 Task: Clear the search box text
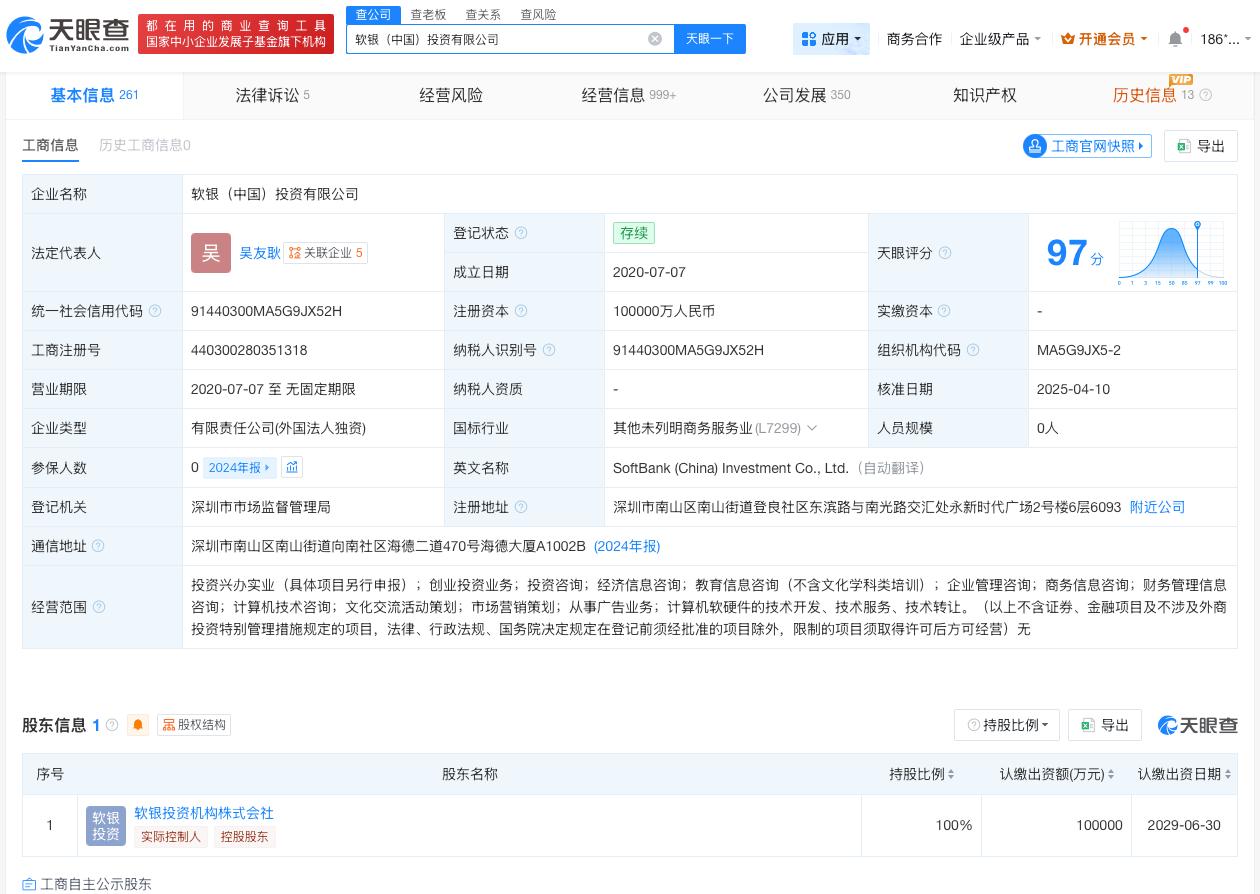(655, 39)
